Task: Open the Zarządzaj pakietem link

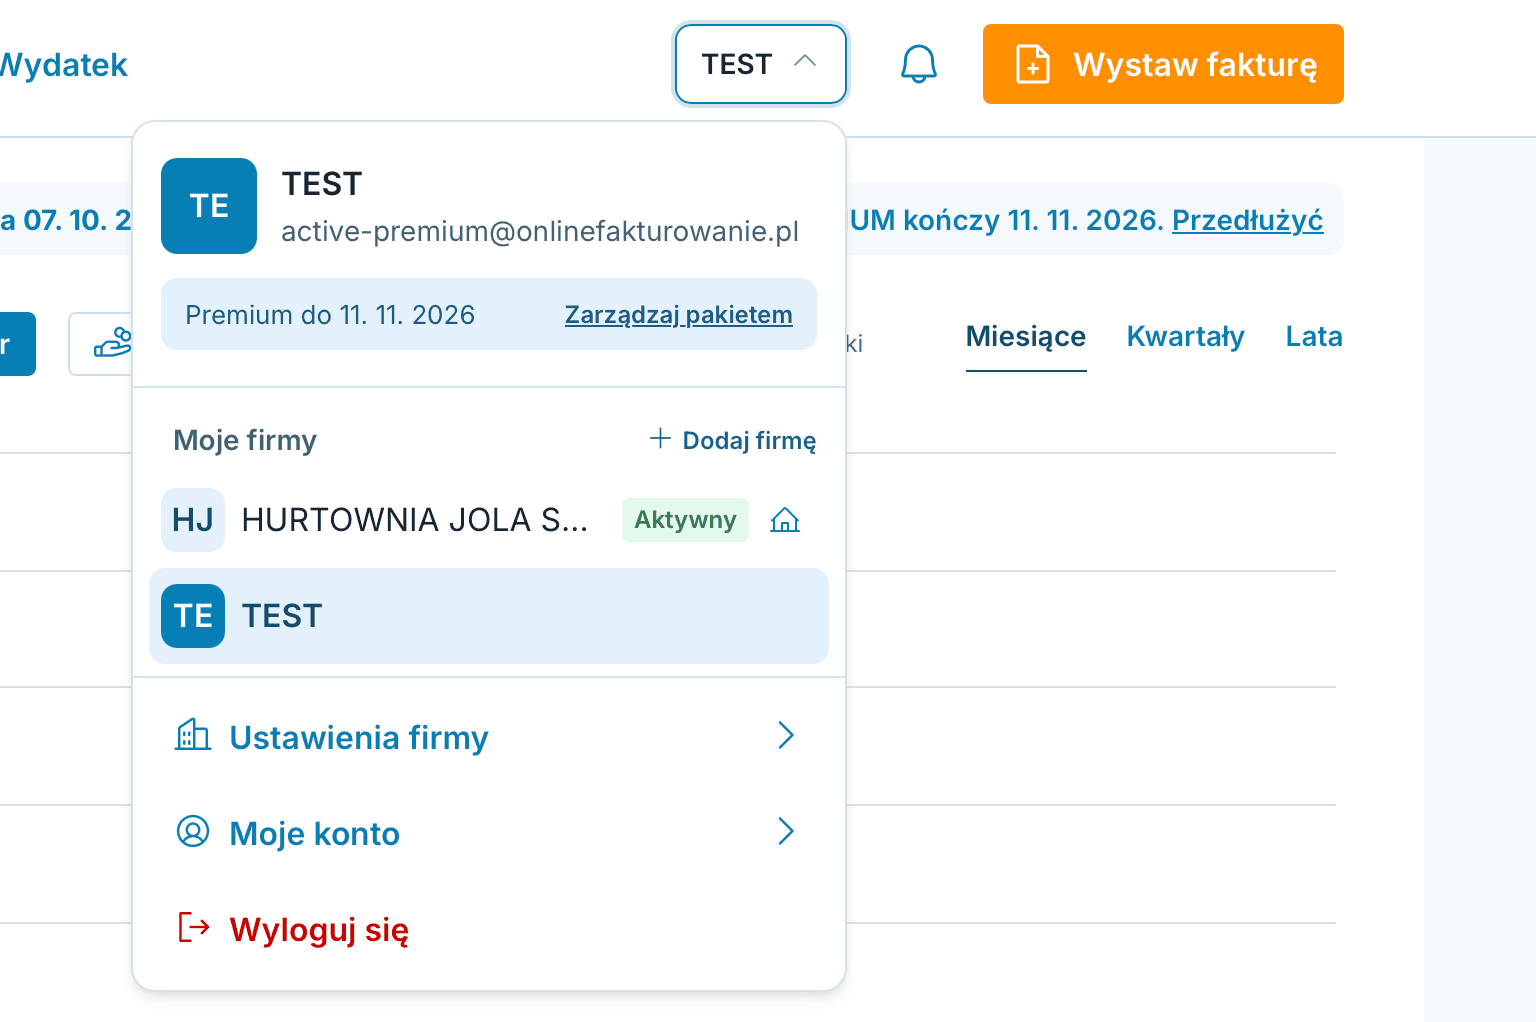Action: (679, 315)
